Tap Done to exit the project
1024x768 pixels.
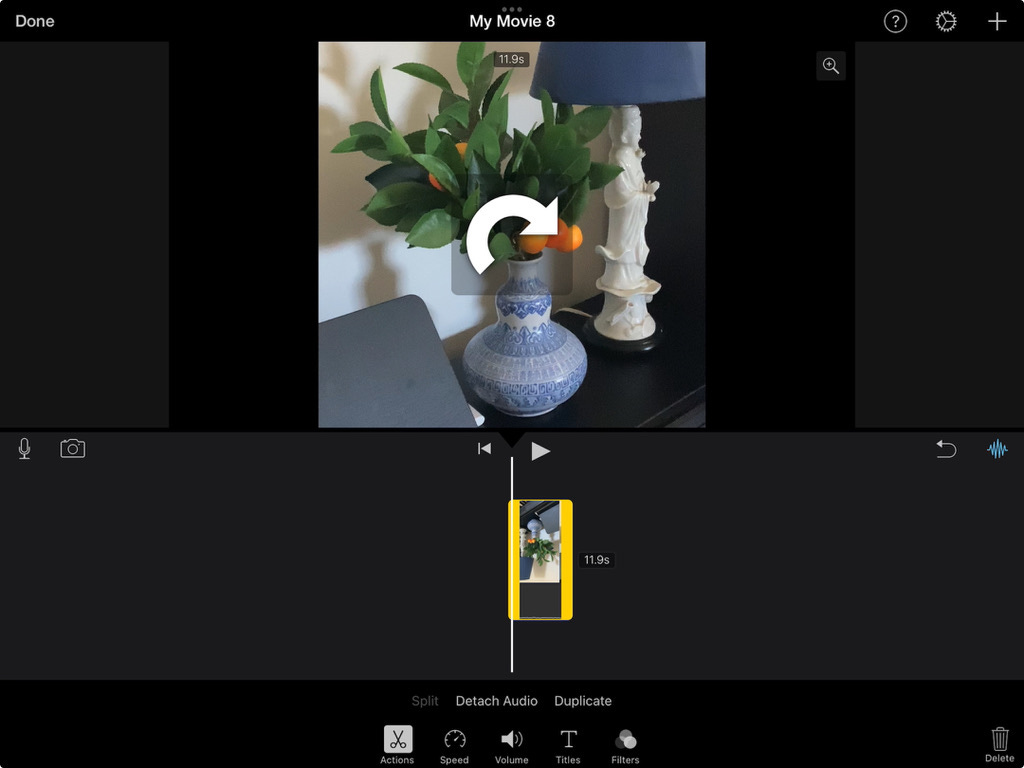tap(35, 21)
